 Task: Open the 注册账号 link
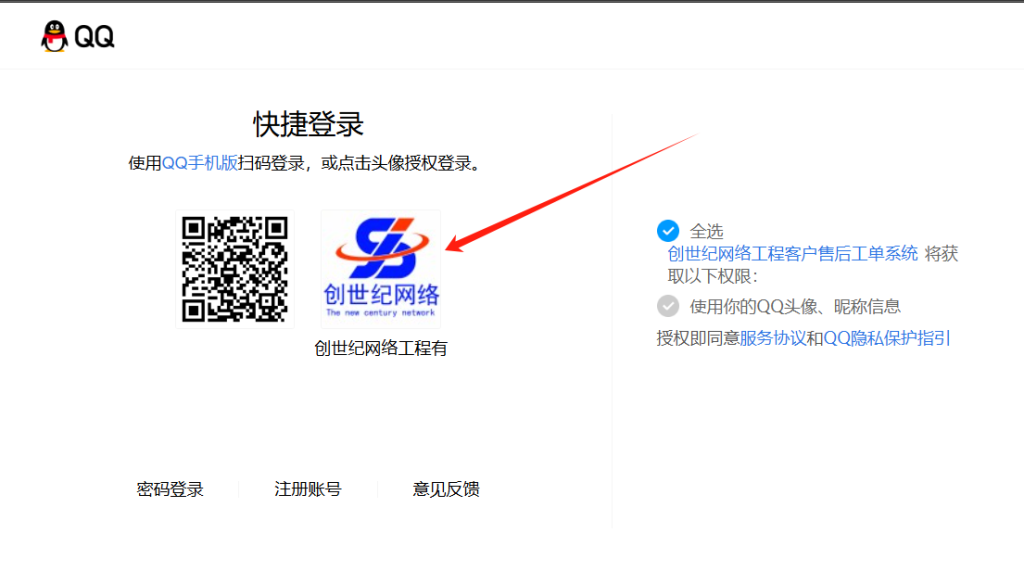pyautogui.click(x=308, y=489)
